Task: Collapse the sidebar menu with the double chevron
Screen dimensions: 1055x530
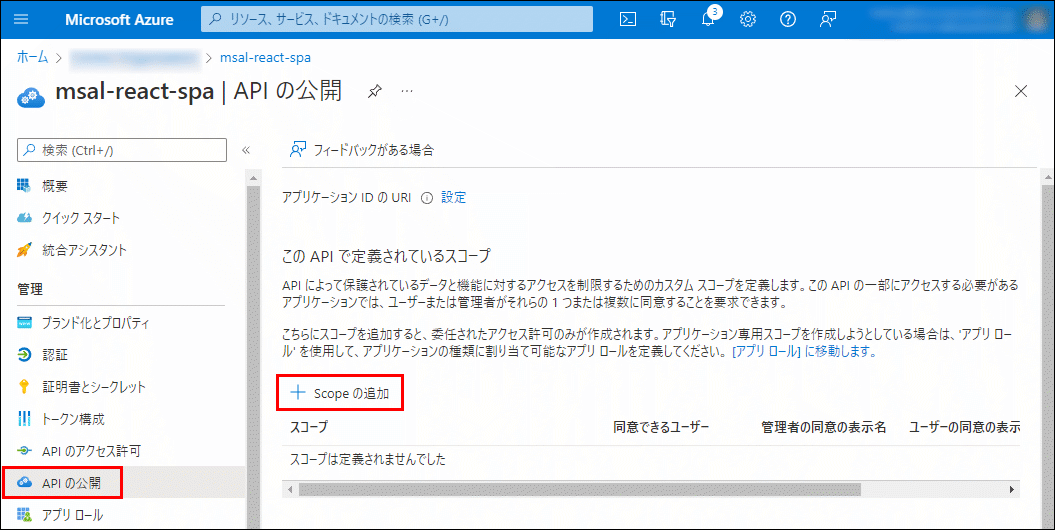Action: (x=246, y=150)
